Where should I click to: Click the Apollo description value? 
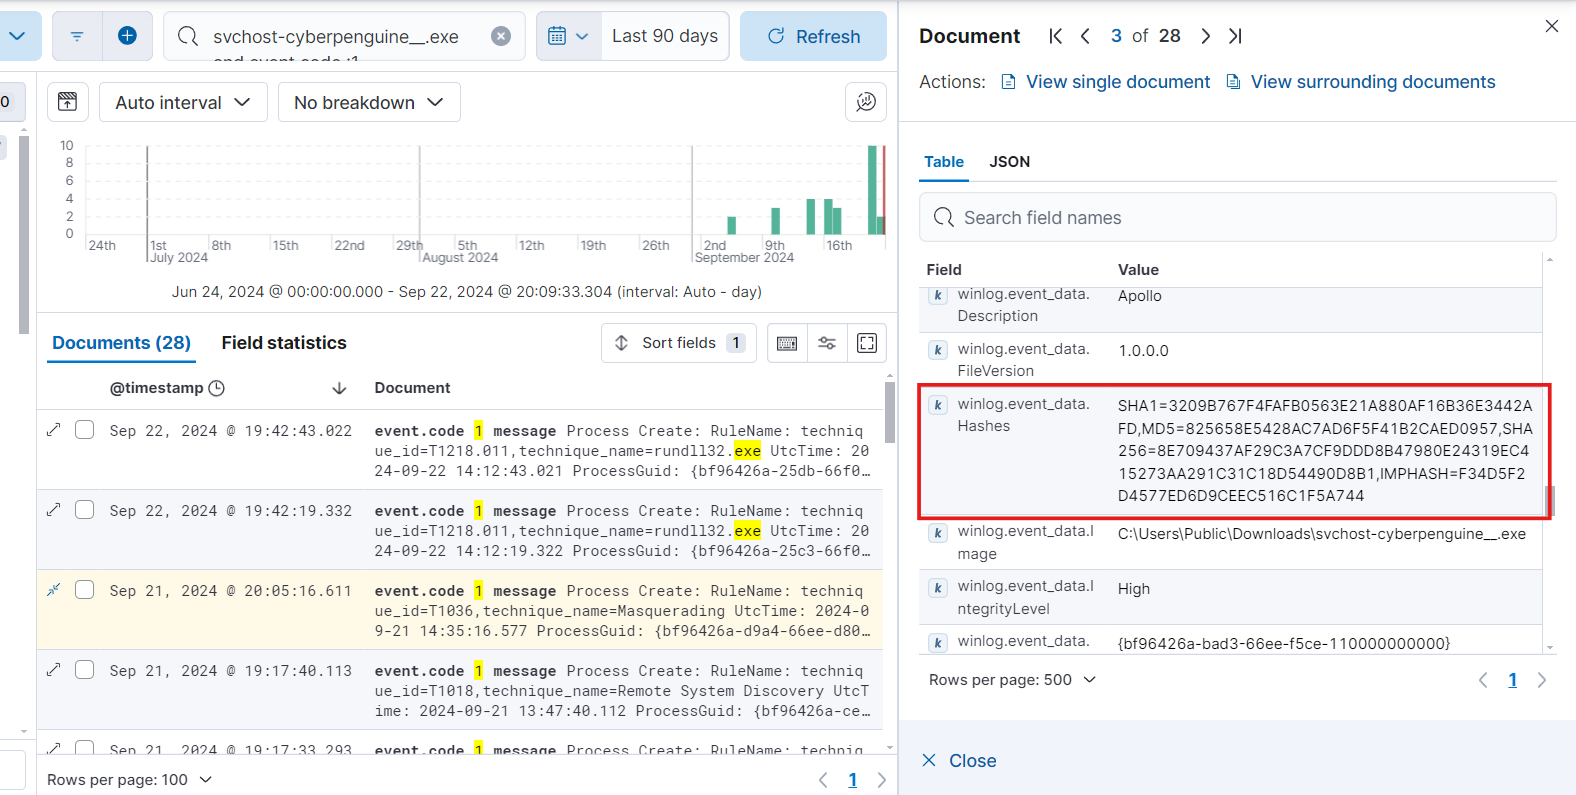(1140, 296)
